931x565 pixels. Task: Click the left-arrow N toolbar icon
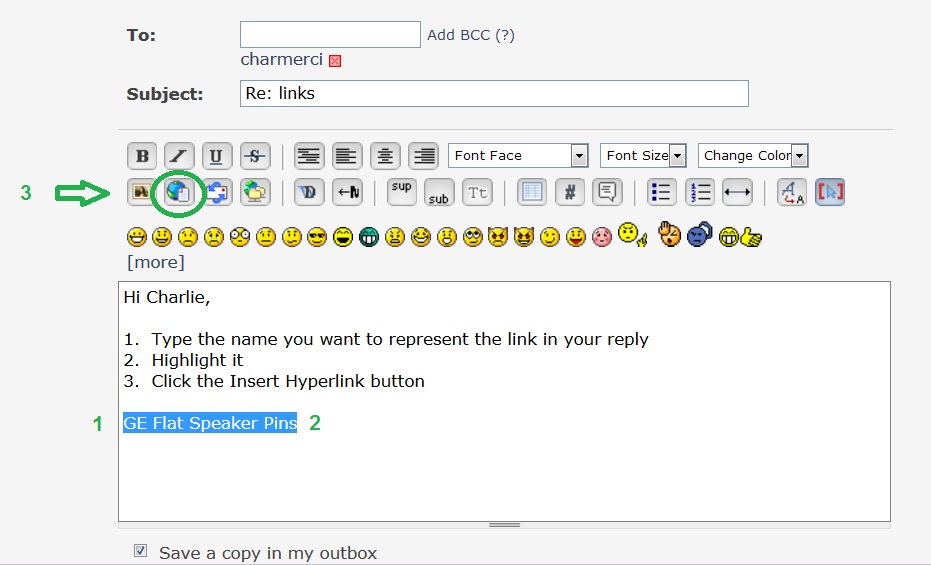[347, 192]
